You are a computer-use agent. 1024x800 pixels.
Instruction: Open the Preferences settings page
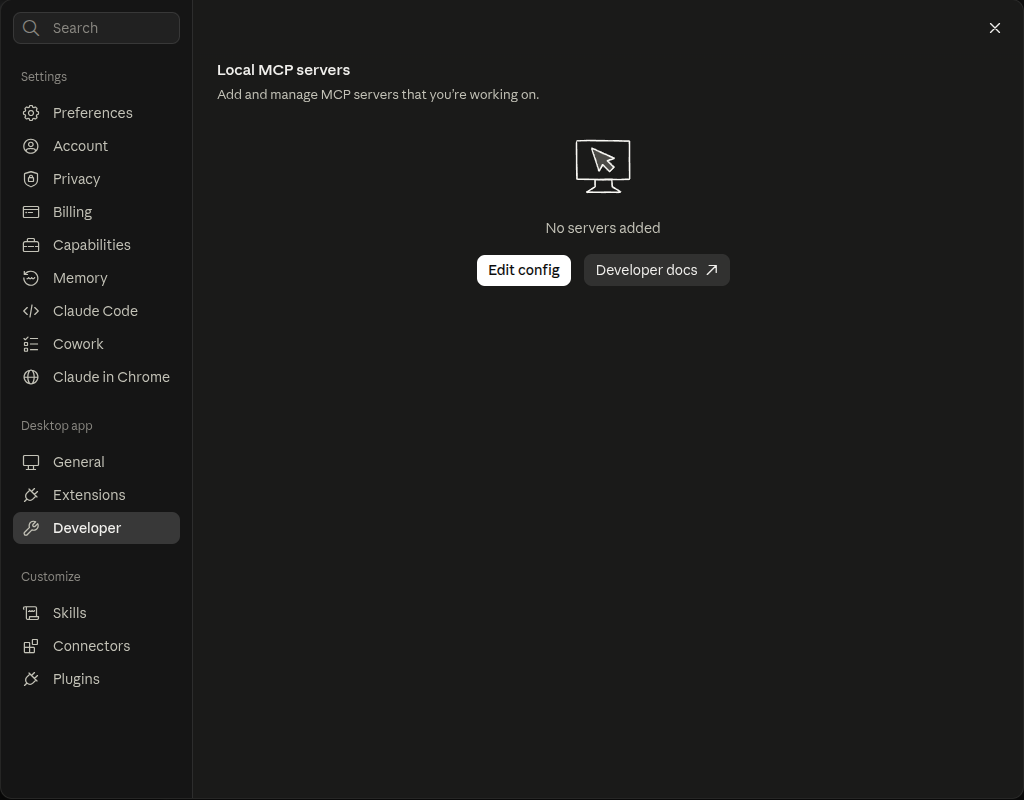tap(97, 113)
